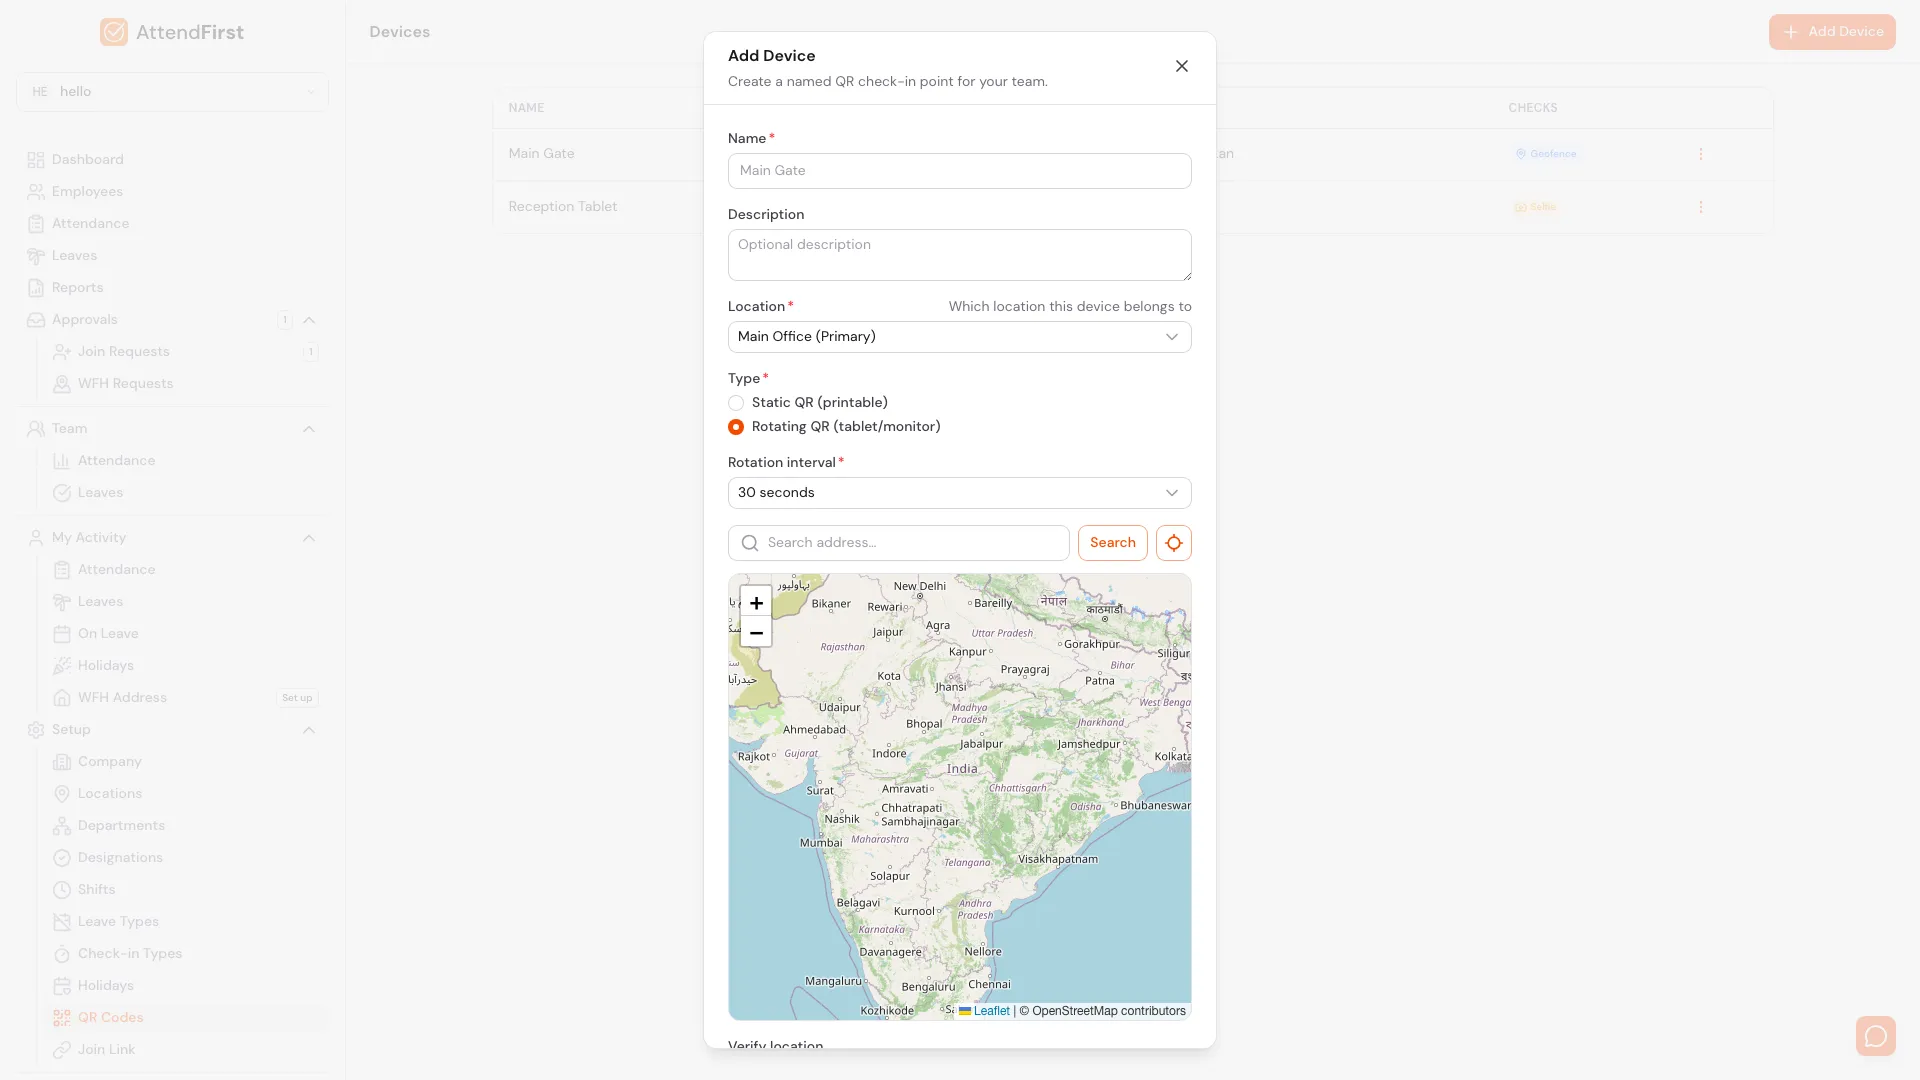The image size is (1920, 1080).
Task: Click the map near Mumbai
Action: click(x=820, y=843)
